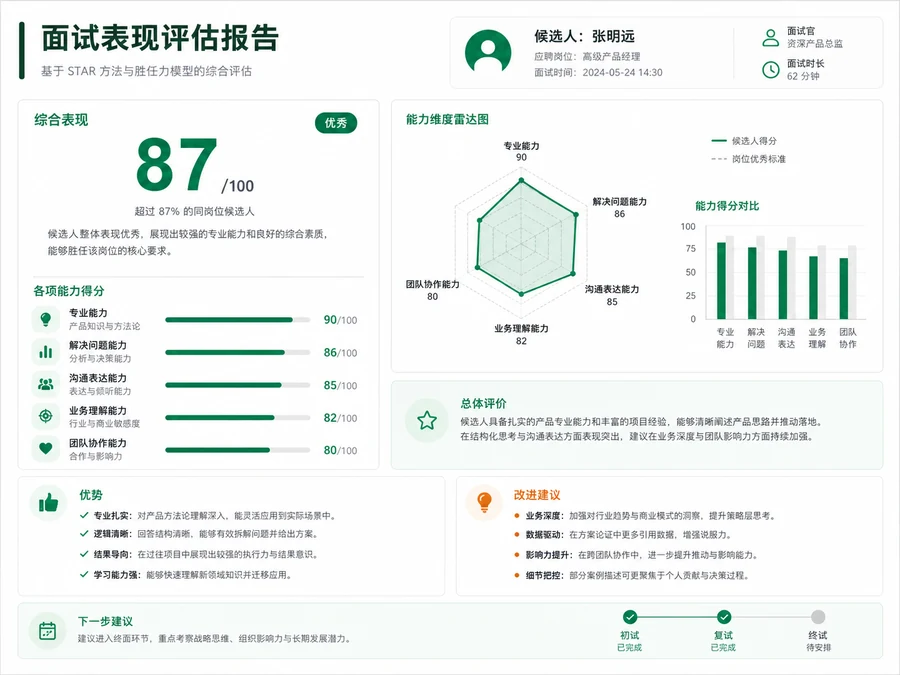Click the people icon beside 沟通表达能力
The image size is (900, 675).
[46, 384]
